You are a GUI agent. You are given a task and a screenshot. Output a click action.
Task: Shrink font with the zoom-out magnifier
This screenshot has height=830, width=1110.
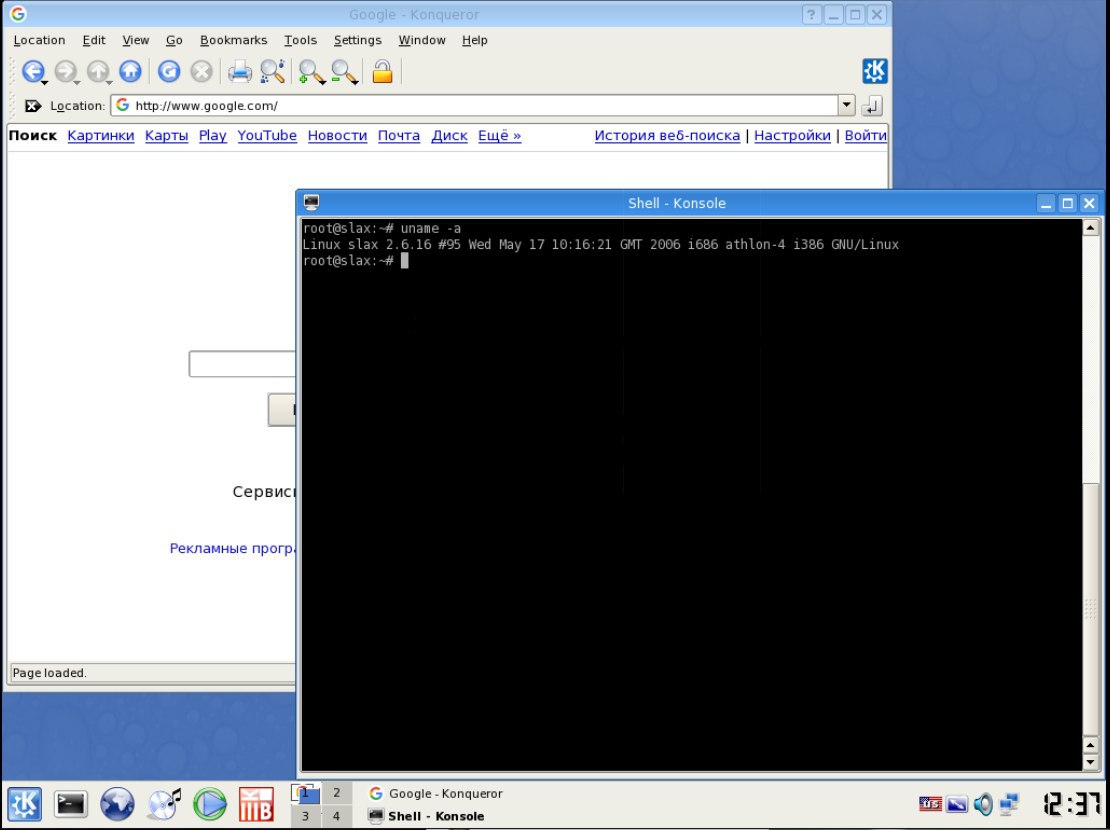343,71
